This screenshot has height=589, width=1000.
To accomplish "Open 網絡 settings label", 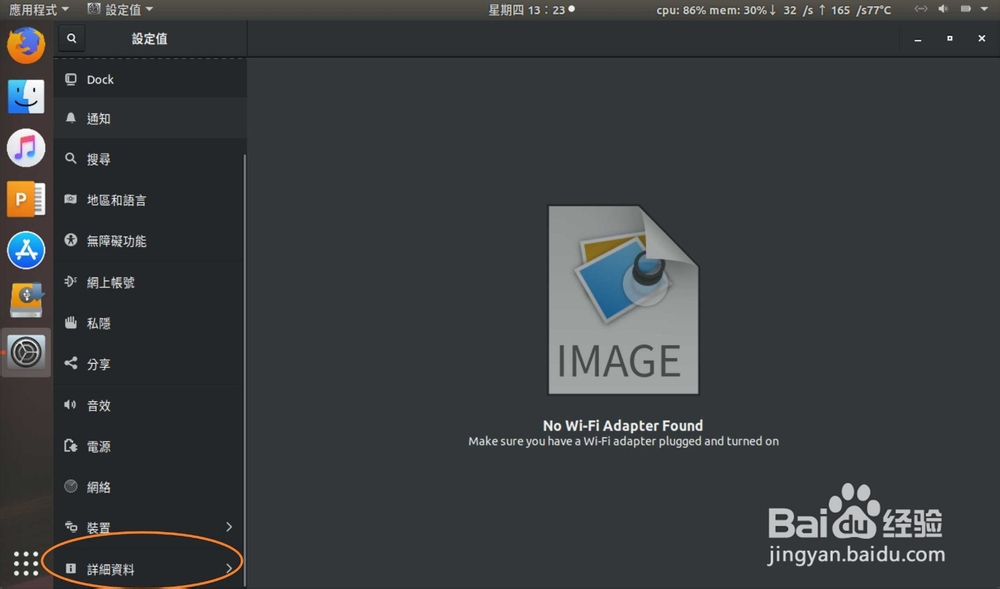I will click(98, 487).
